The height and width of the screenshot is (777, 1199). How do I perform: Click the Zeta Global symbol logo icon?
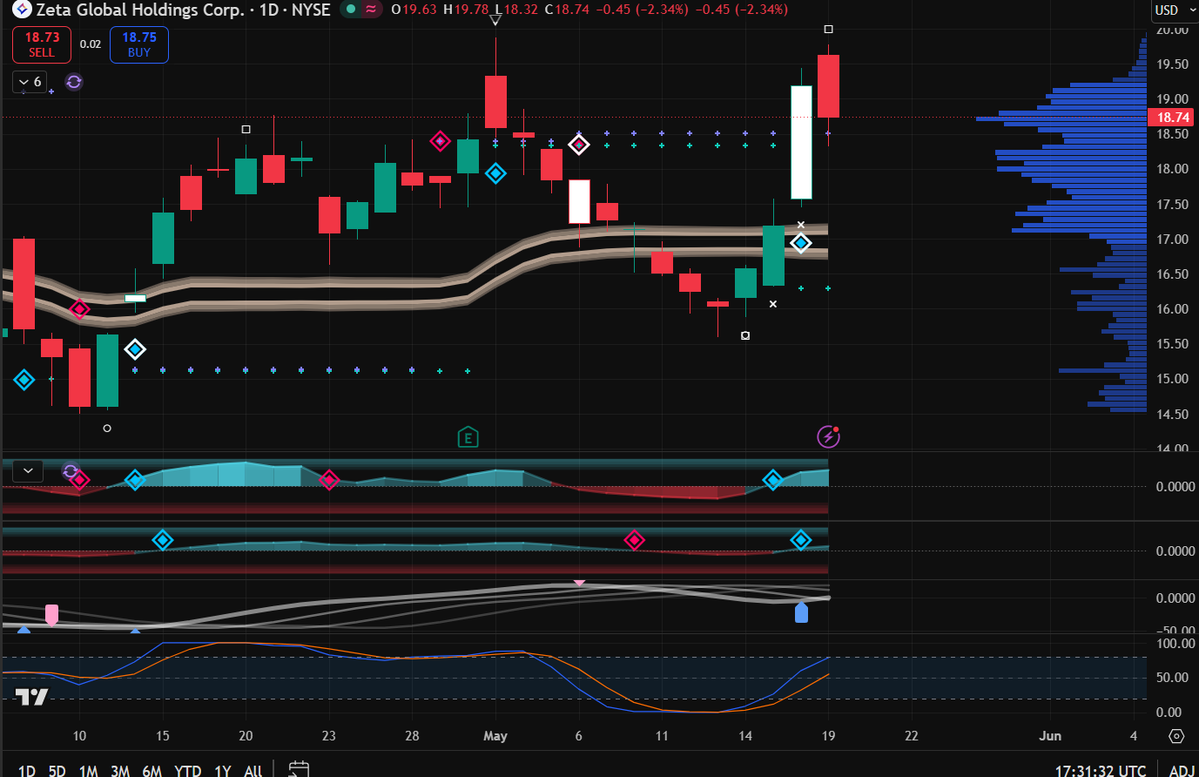coord(22,9)
